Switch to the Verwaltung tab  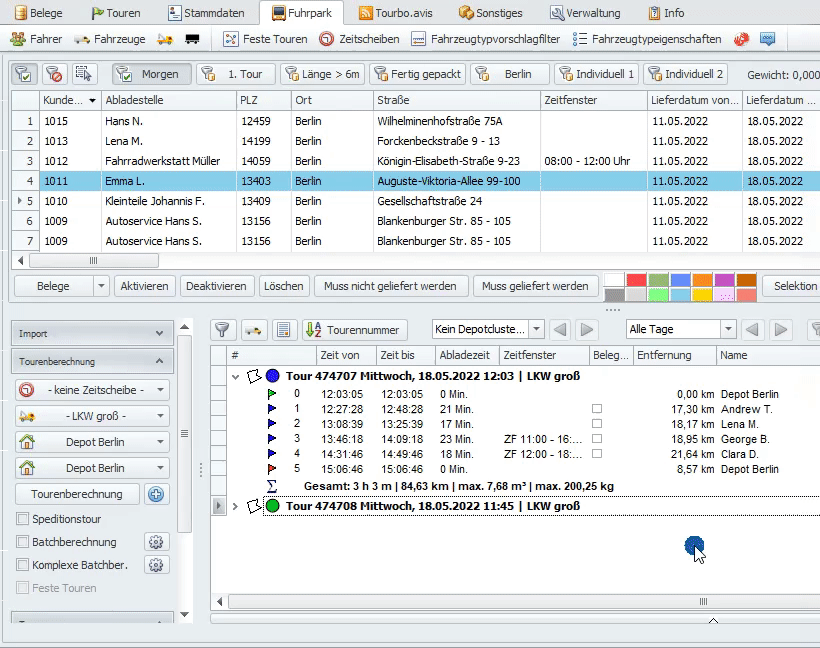click(x=585, y=13)
